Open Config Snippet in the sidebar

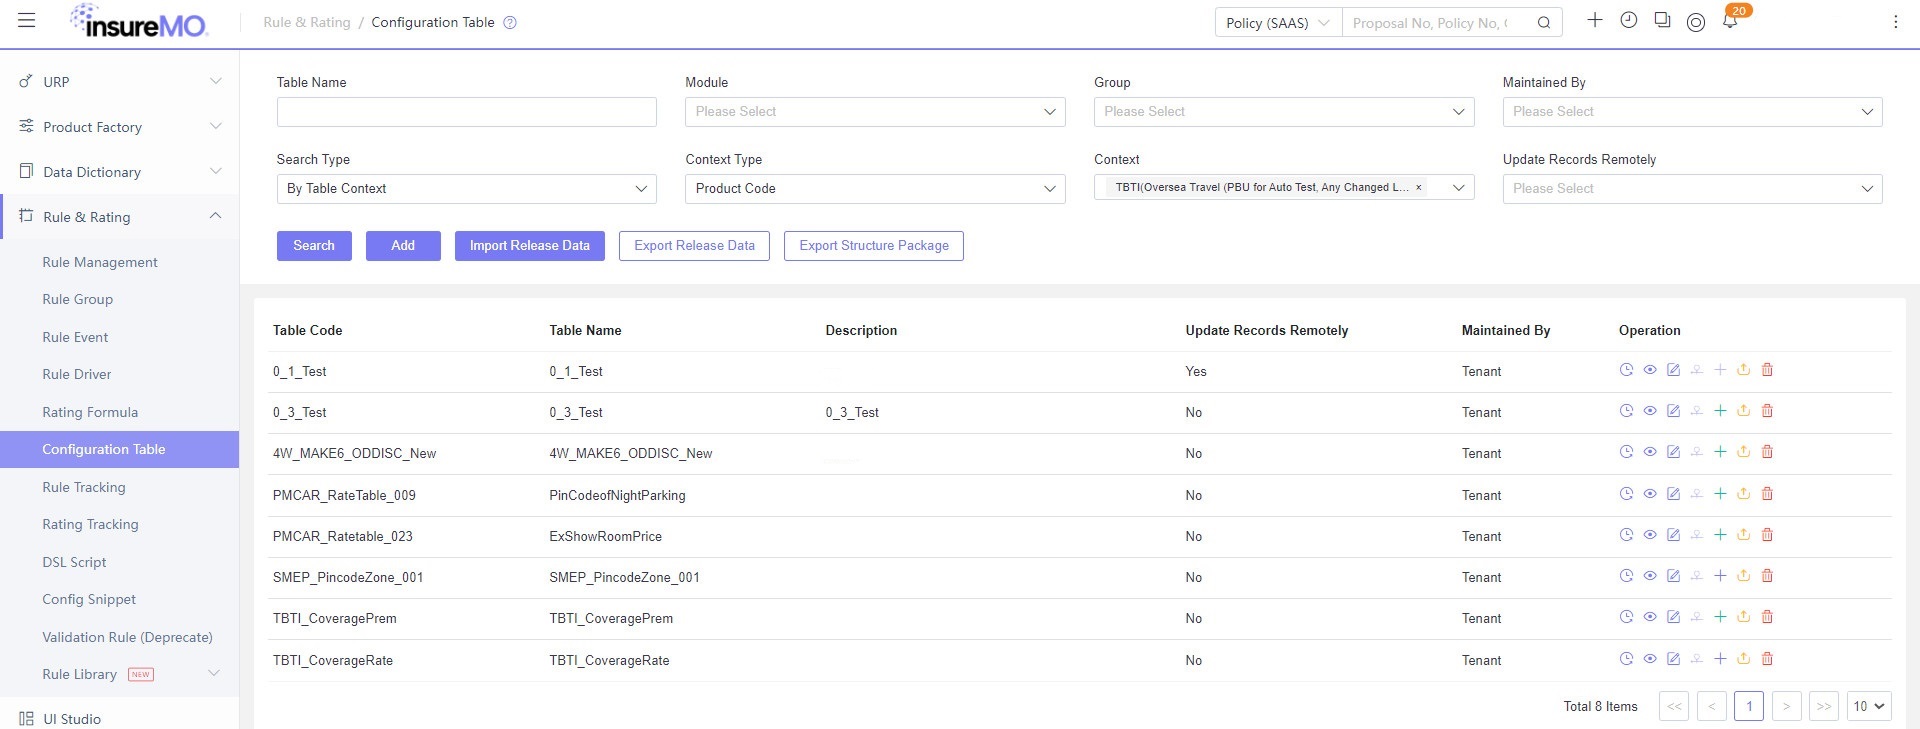89,599
